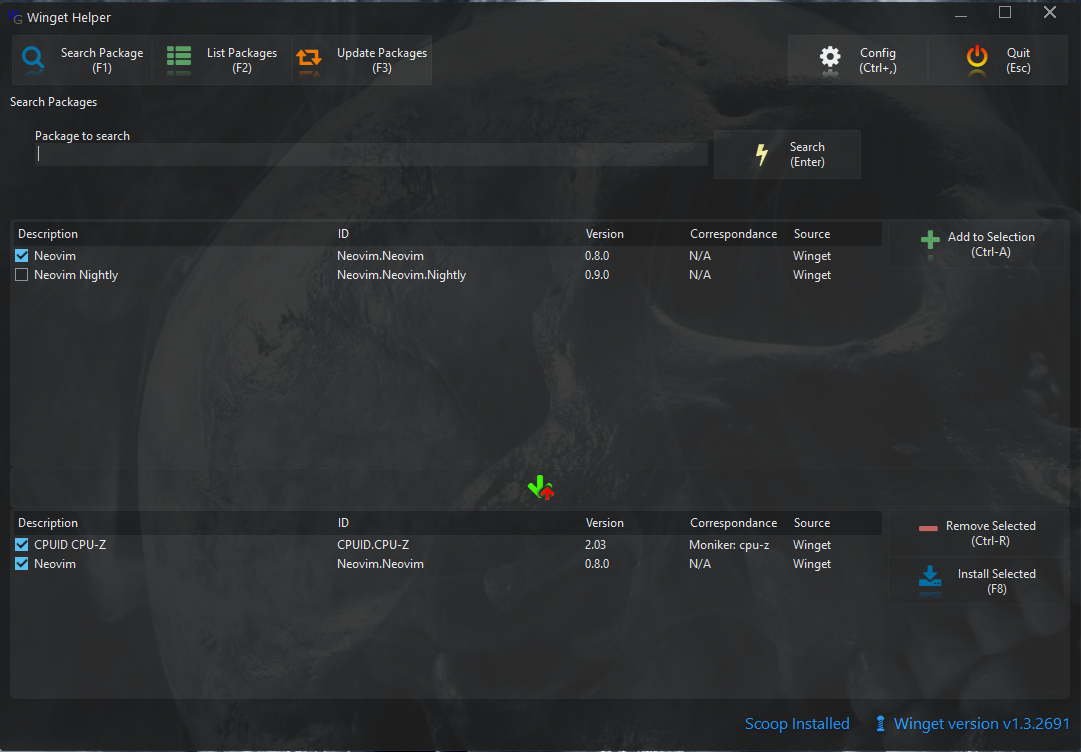Click the lightning bolt Search icon

tap(762, 154)
